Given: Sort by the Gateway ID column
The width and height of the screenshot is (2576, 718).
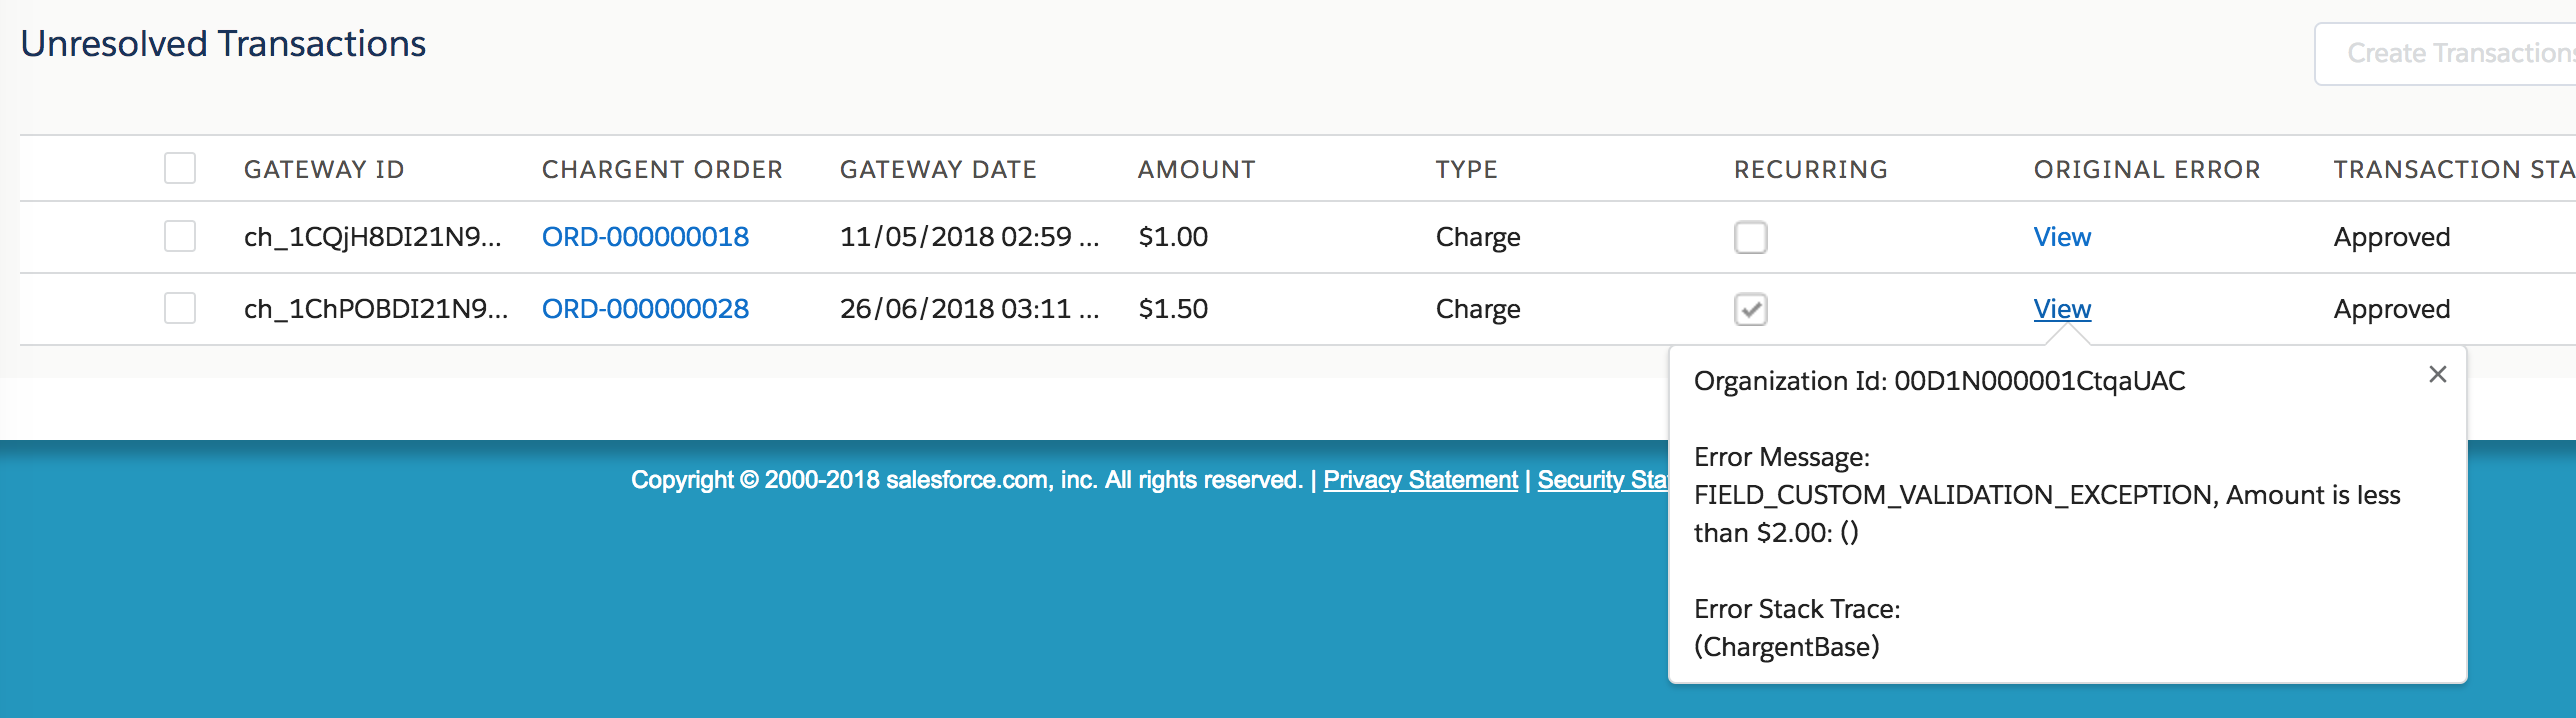Looking at the screenshot, I should click(x=325, y=168).
